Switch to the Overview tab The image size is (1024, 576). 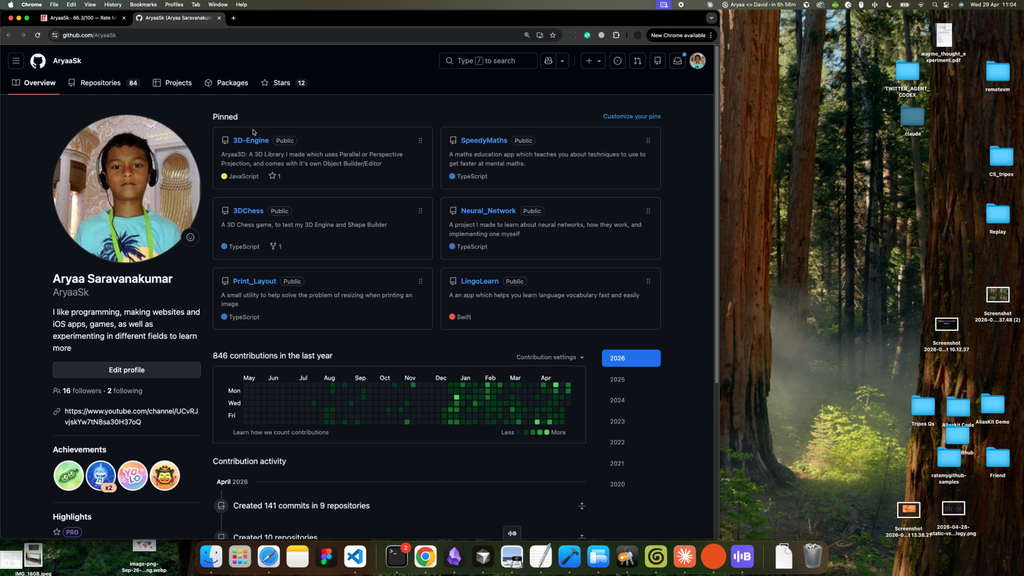click(x=34, y=83)
